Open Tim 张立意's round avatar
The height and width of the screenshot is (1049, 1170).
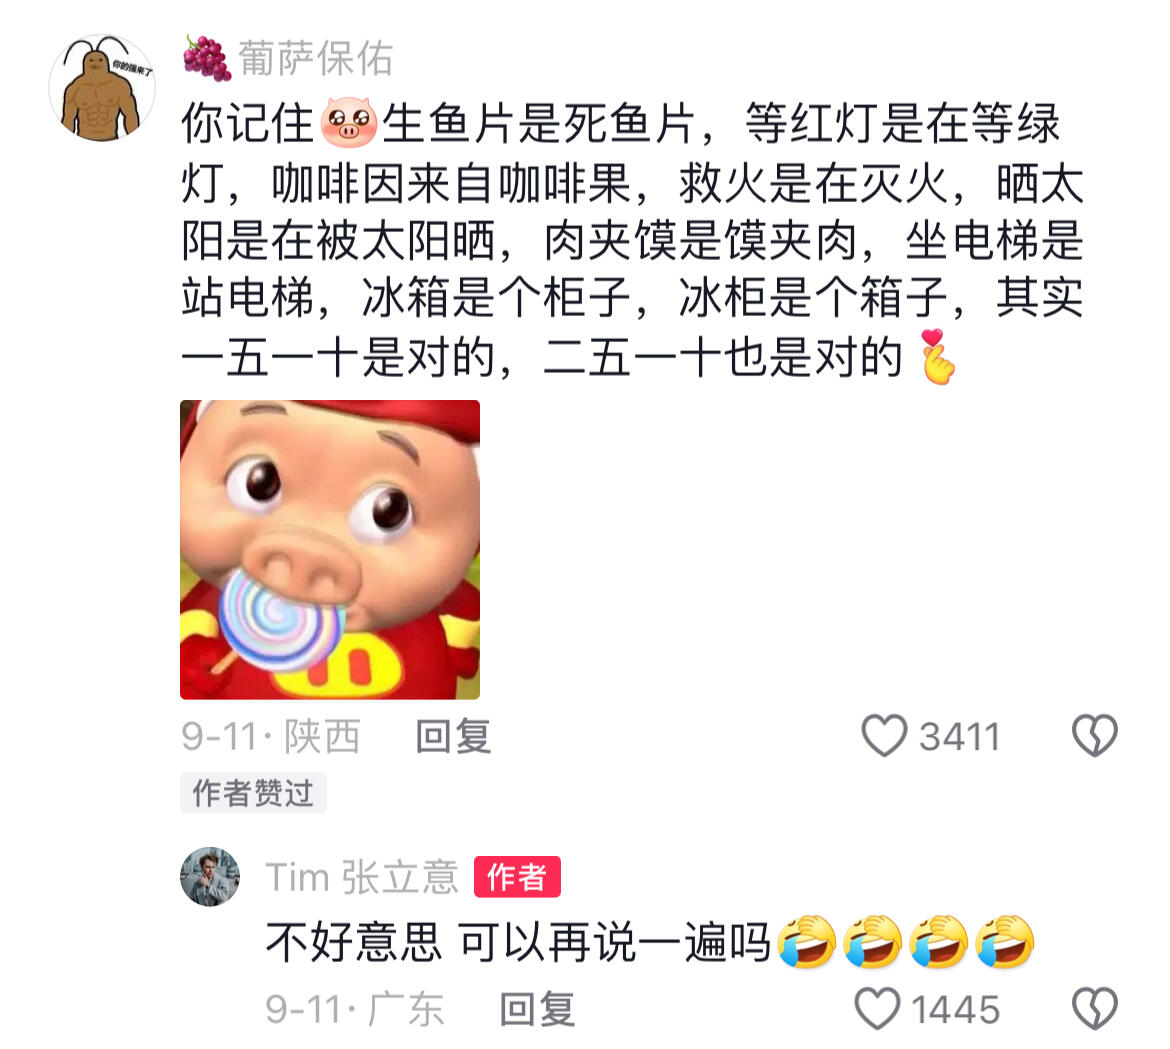pos(210,877)
